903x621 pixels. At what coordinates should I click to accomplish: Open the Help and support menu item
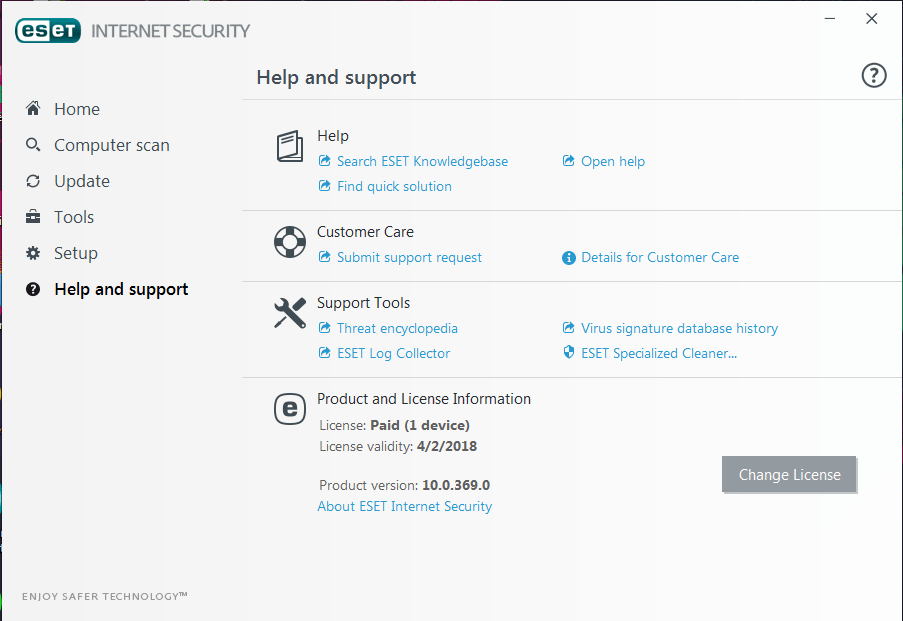tap(121, 289)
